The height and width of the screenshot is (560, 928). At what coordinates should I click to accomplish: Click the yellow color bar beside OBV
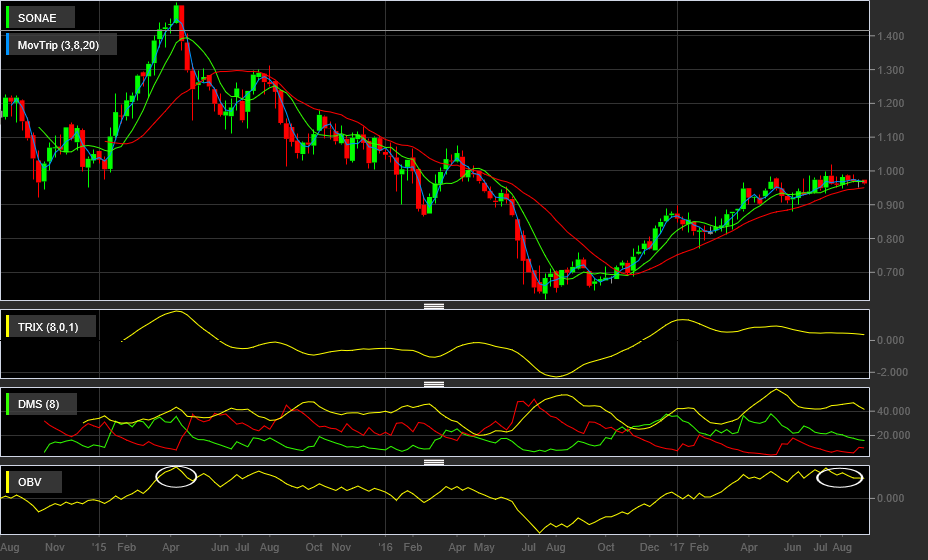8,482
